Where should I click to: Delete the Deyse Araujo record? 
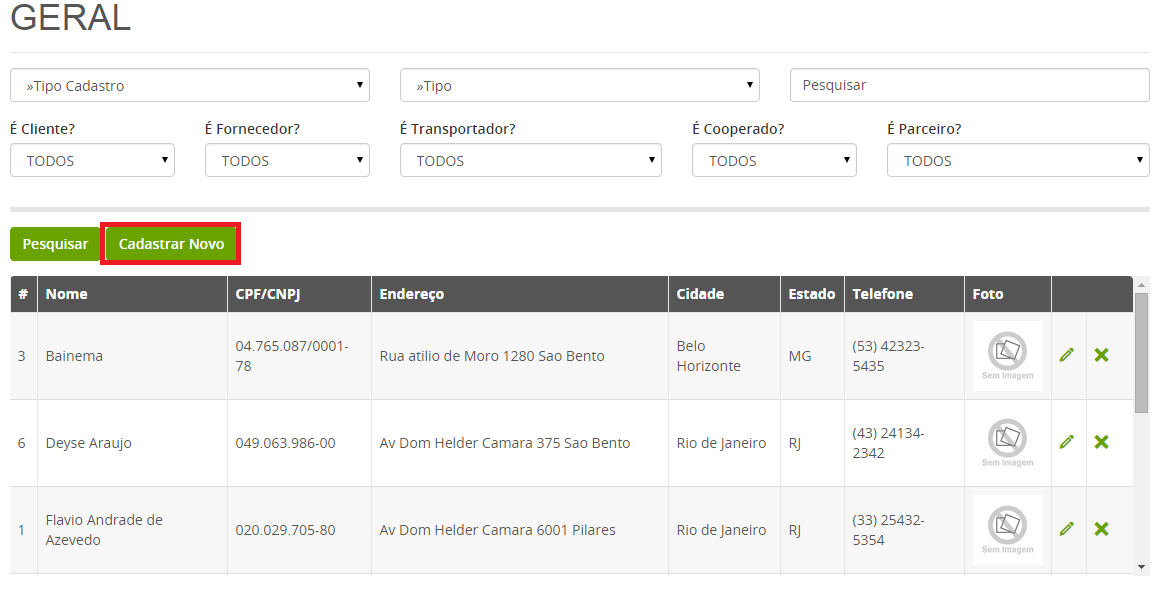pos(1101,442)
